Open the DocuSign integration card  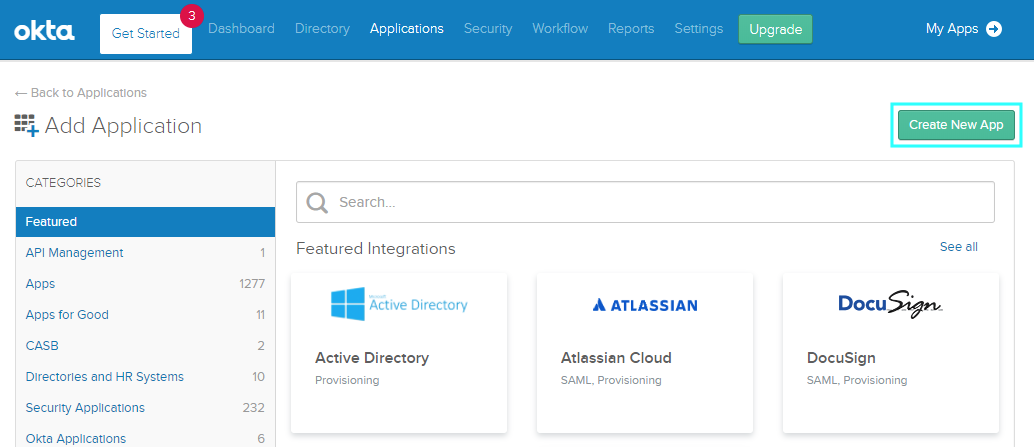(891, 353)
